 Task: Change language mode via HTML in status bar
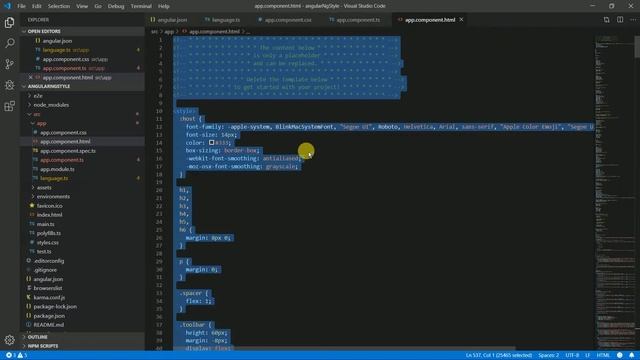[x=603, y=355]
